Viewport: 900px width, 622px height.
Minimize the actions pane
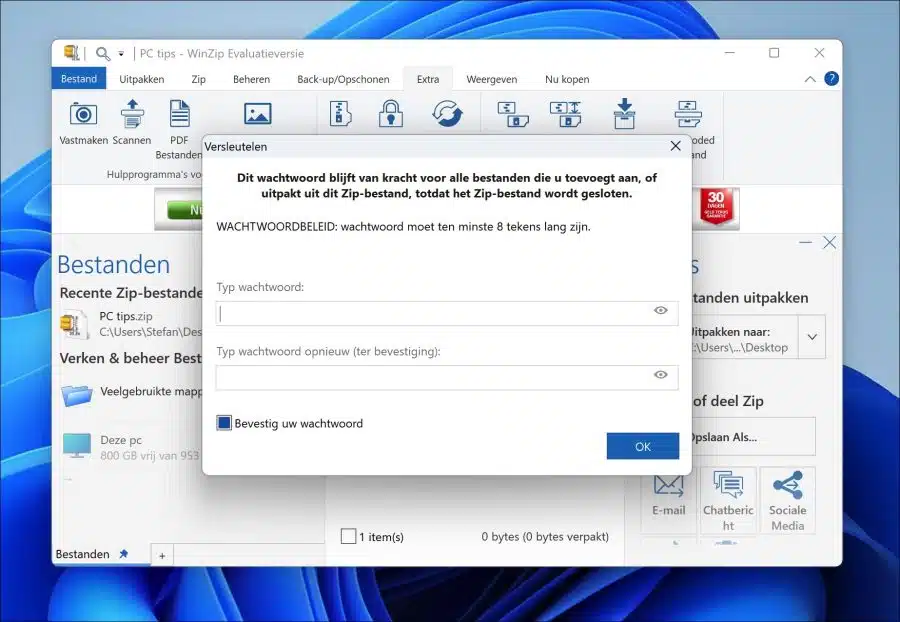pyautogui.click(x=805, y=243)
